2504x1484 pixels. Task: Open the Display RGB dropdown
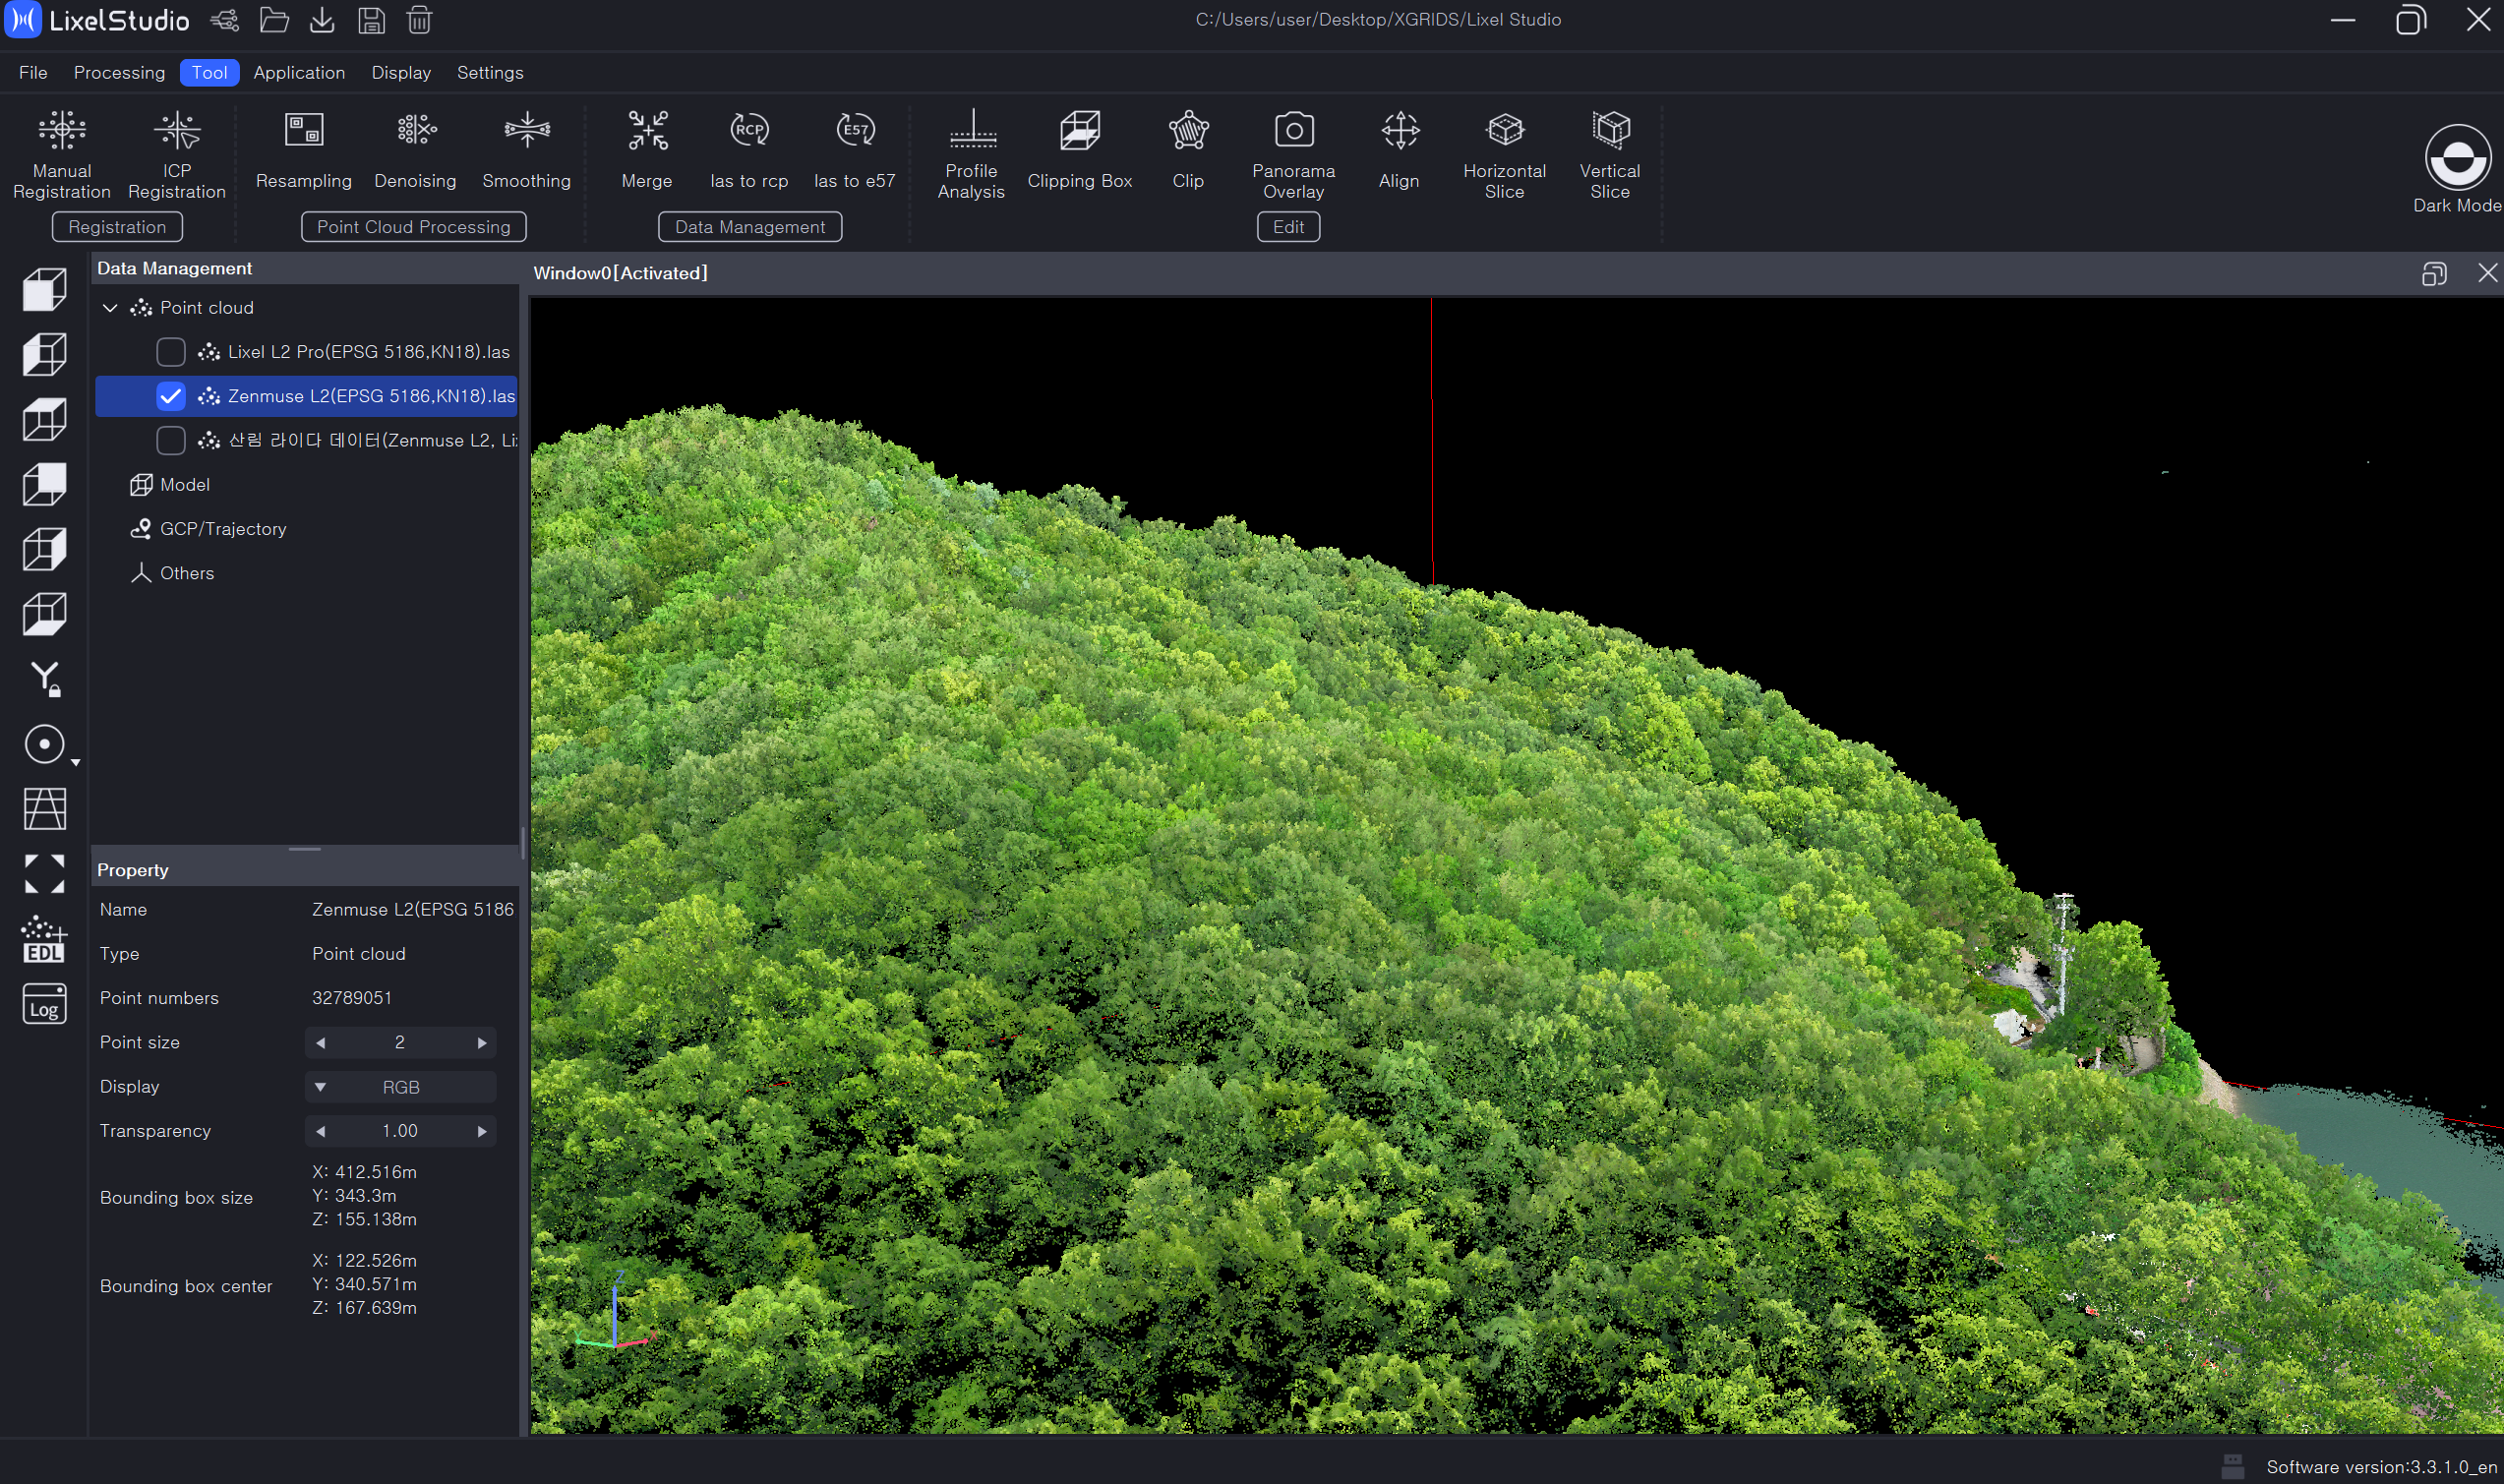click(400, 1087)
